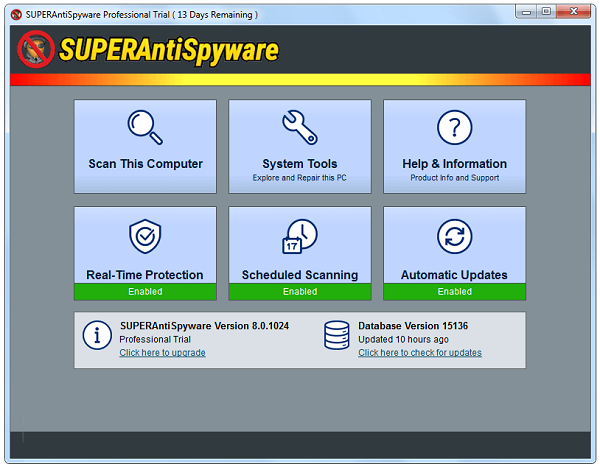This screenshot has width=600, height=467.
Task: Open Help & Information product info text
Action: [x=454, y=178]
